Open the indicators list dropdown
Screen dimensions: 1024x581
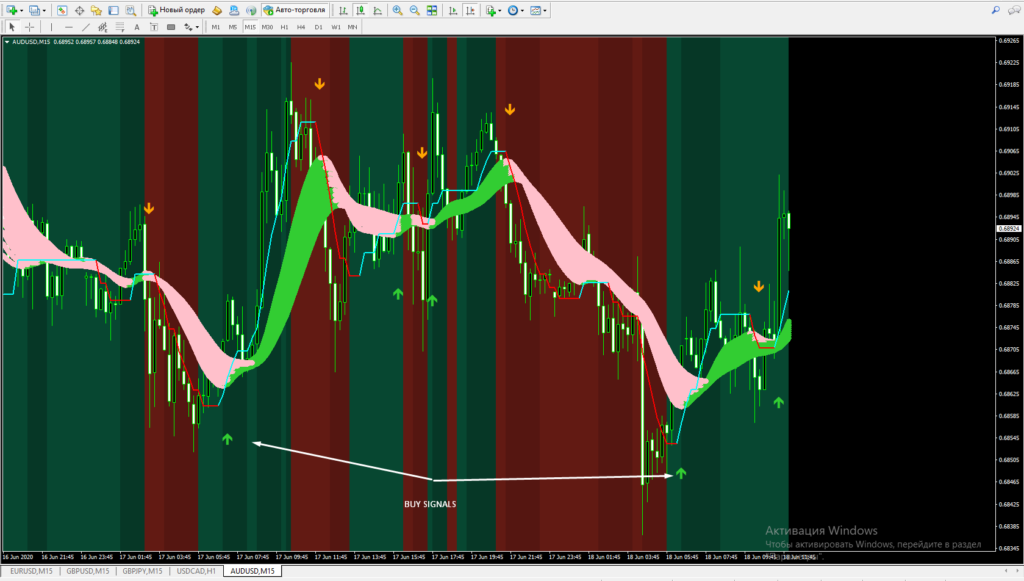tap(494, 10)
